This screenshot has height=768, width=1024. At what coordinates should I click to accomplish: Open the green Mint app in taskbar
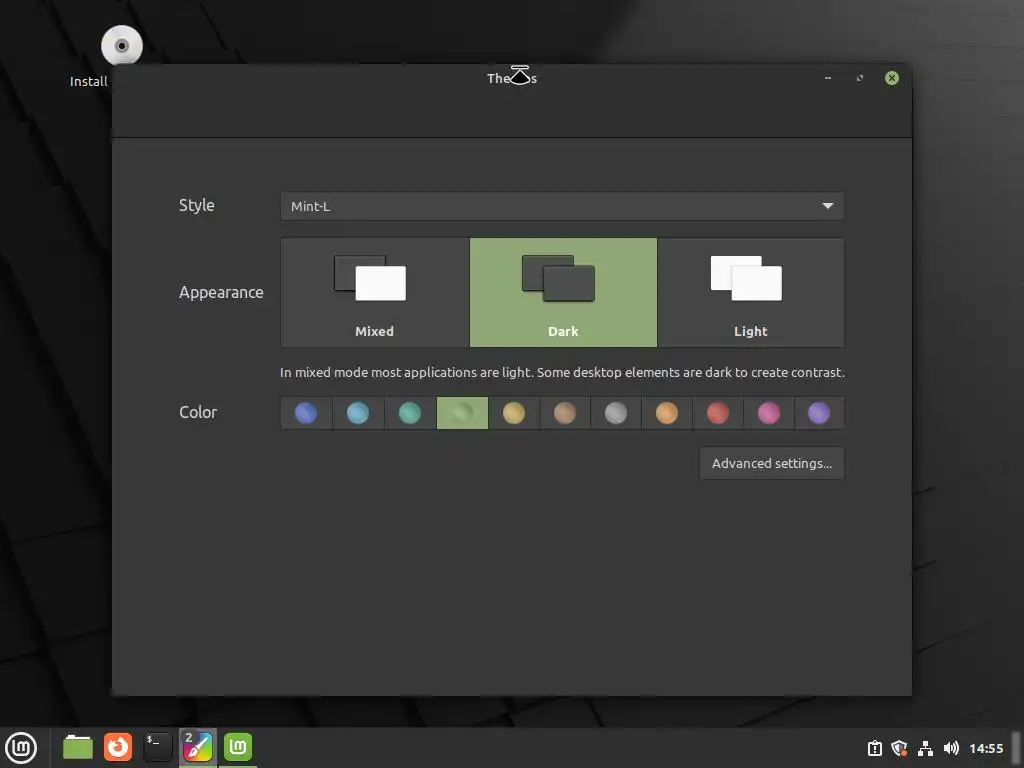click(238, 747)
